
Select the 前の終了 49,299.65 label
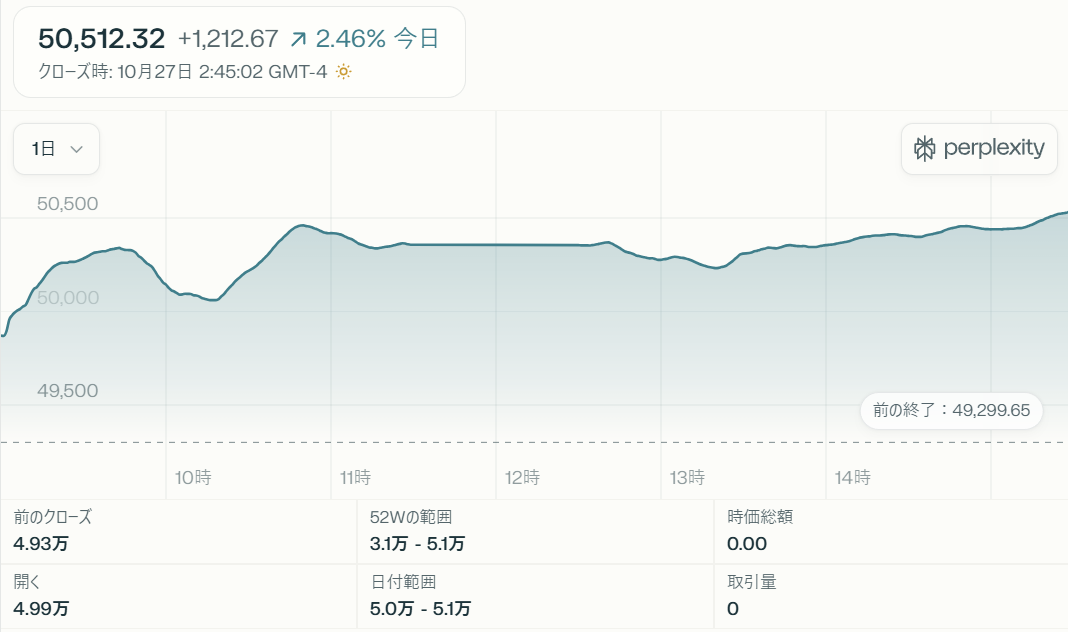(951, 411)
